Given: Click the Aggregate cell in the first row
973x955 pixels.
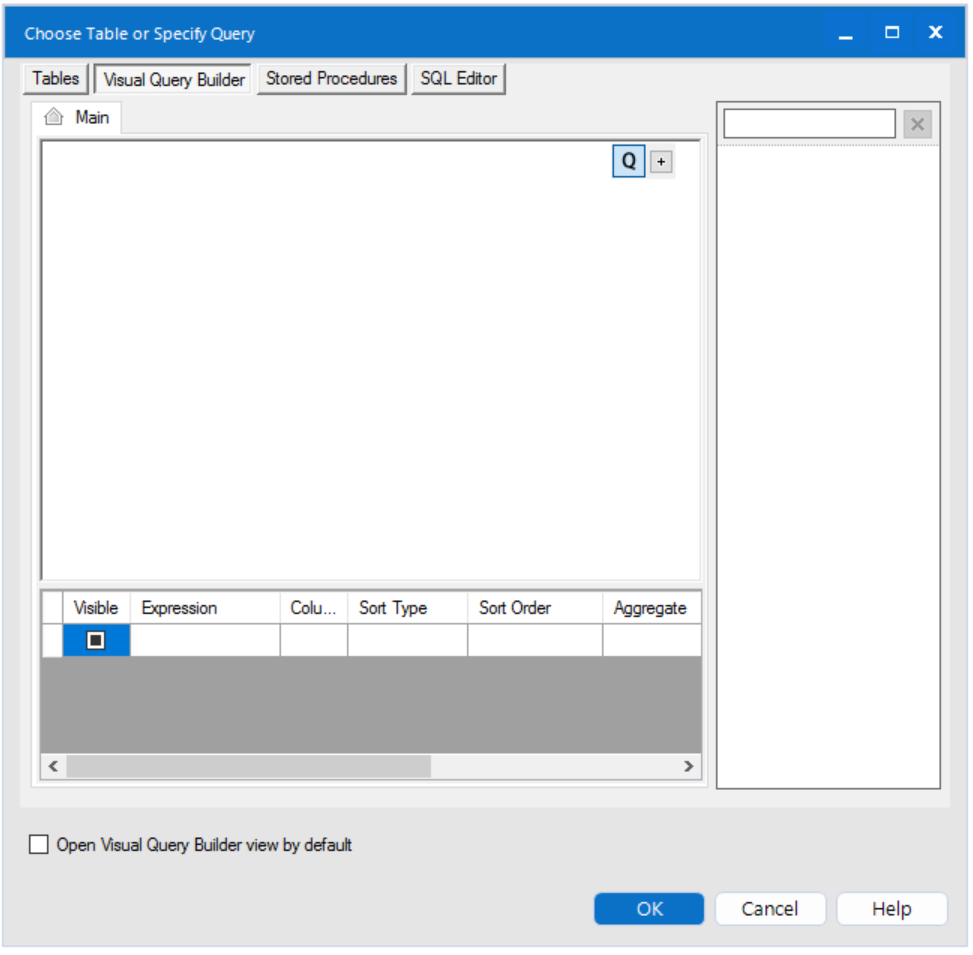Looking at the screenshot, I should click(651, 641).
